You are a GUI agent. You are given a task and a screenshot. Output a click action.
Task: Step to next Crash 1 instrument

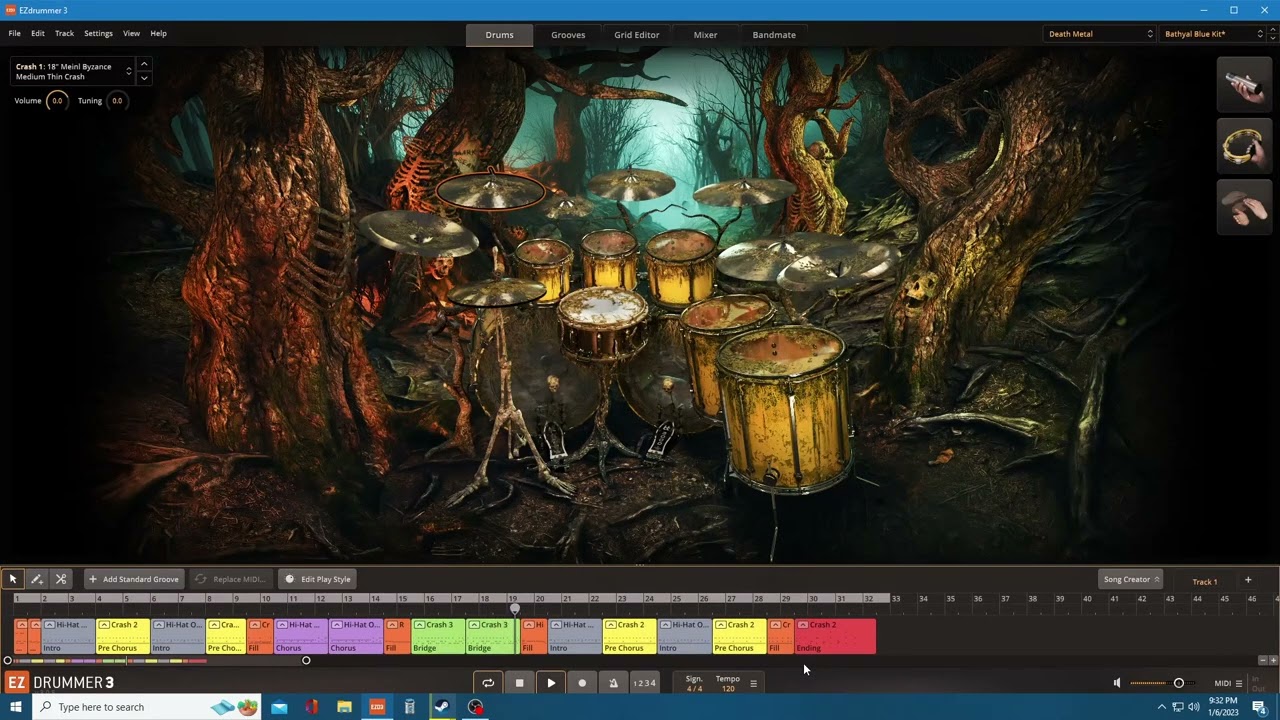pyautogui.click(x=144, y=78)
